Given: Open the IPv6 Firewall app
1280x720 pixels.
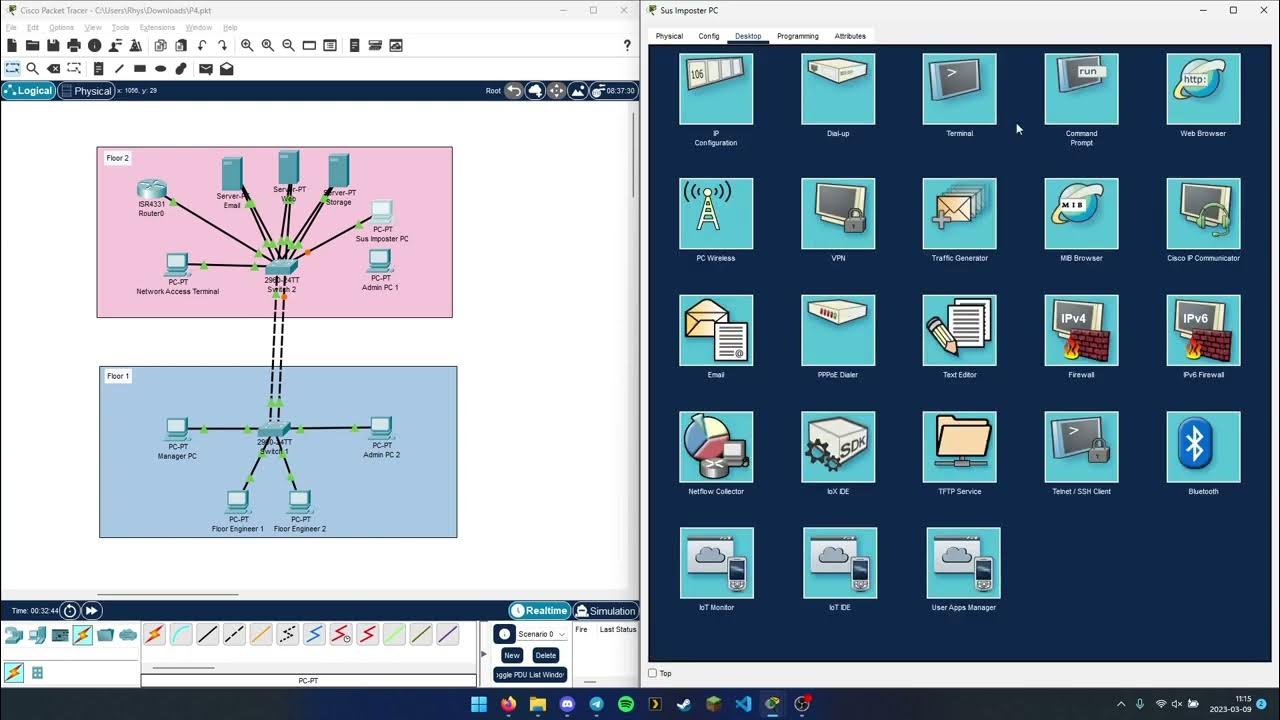Looking at the screenshot, I should 1203,330.
